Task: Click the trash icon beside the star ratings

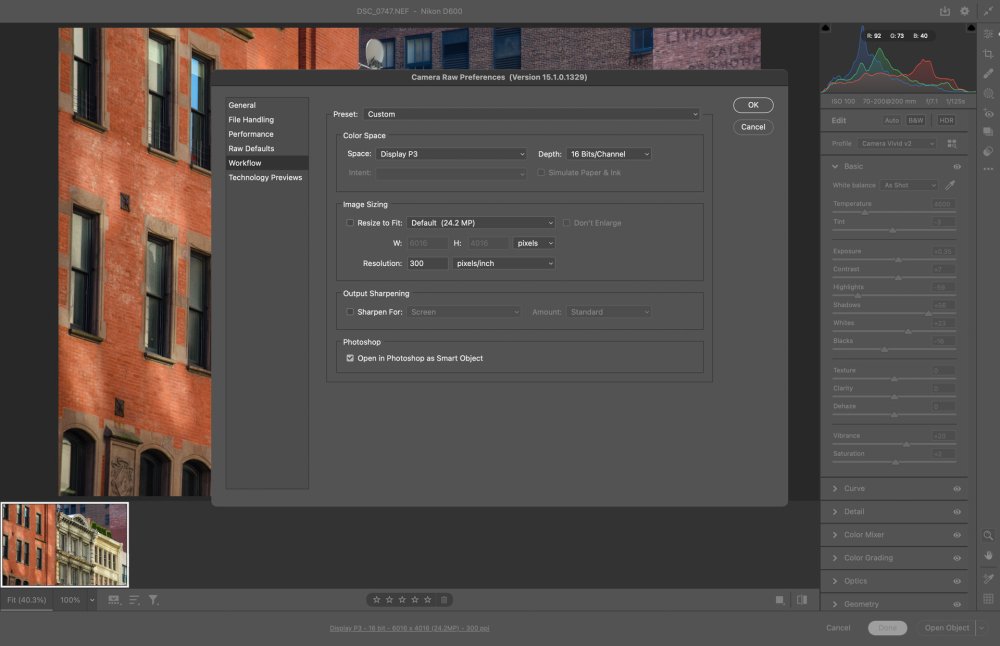Action: click(x=444, y=599)
